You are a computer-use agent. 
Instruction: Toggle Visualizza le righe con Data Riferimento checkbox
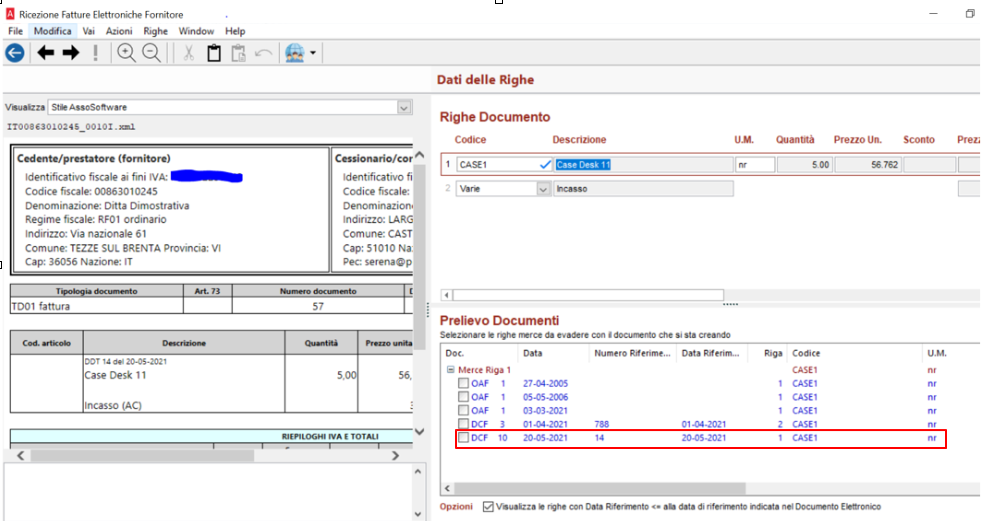pos(488,507)
